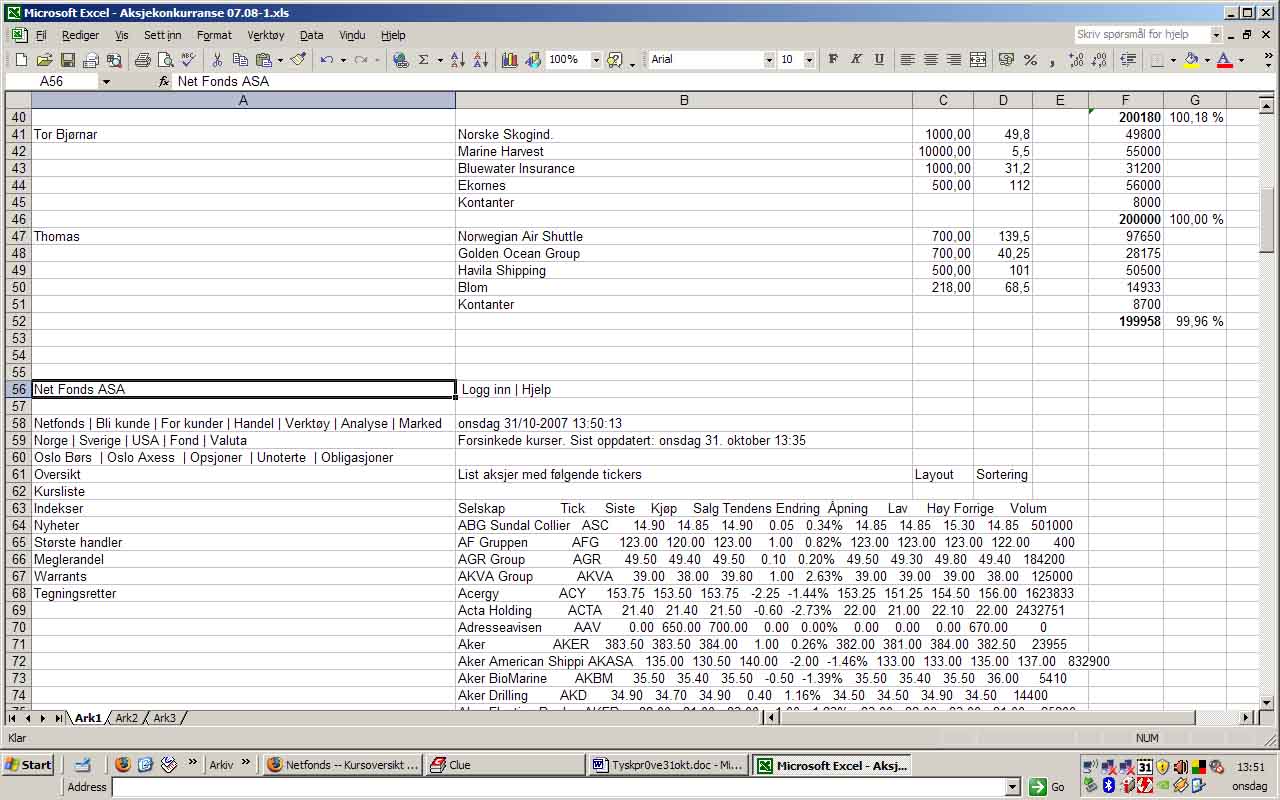Create a new blank workbook

[x=20, y=60]
